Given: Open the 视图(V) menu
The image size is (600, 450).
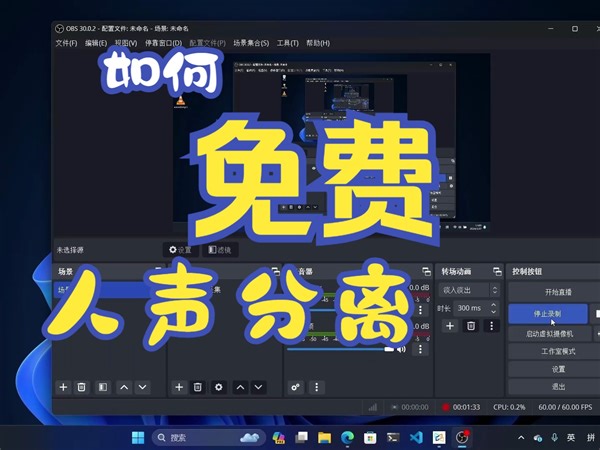Looking at the screenshot, I should tap(126, 43).
